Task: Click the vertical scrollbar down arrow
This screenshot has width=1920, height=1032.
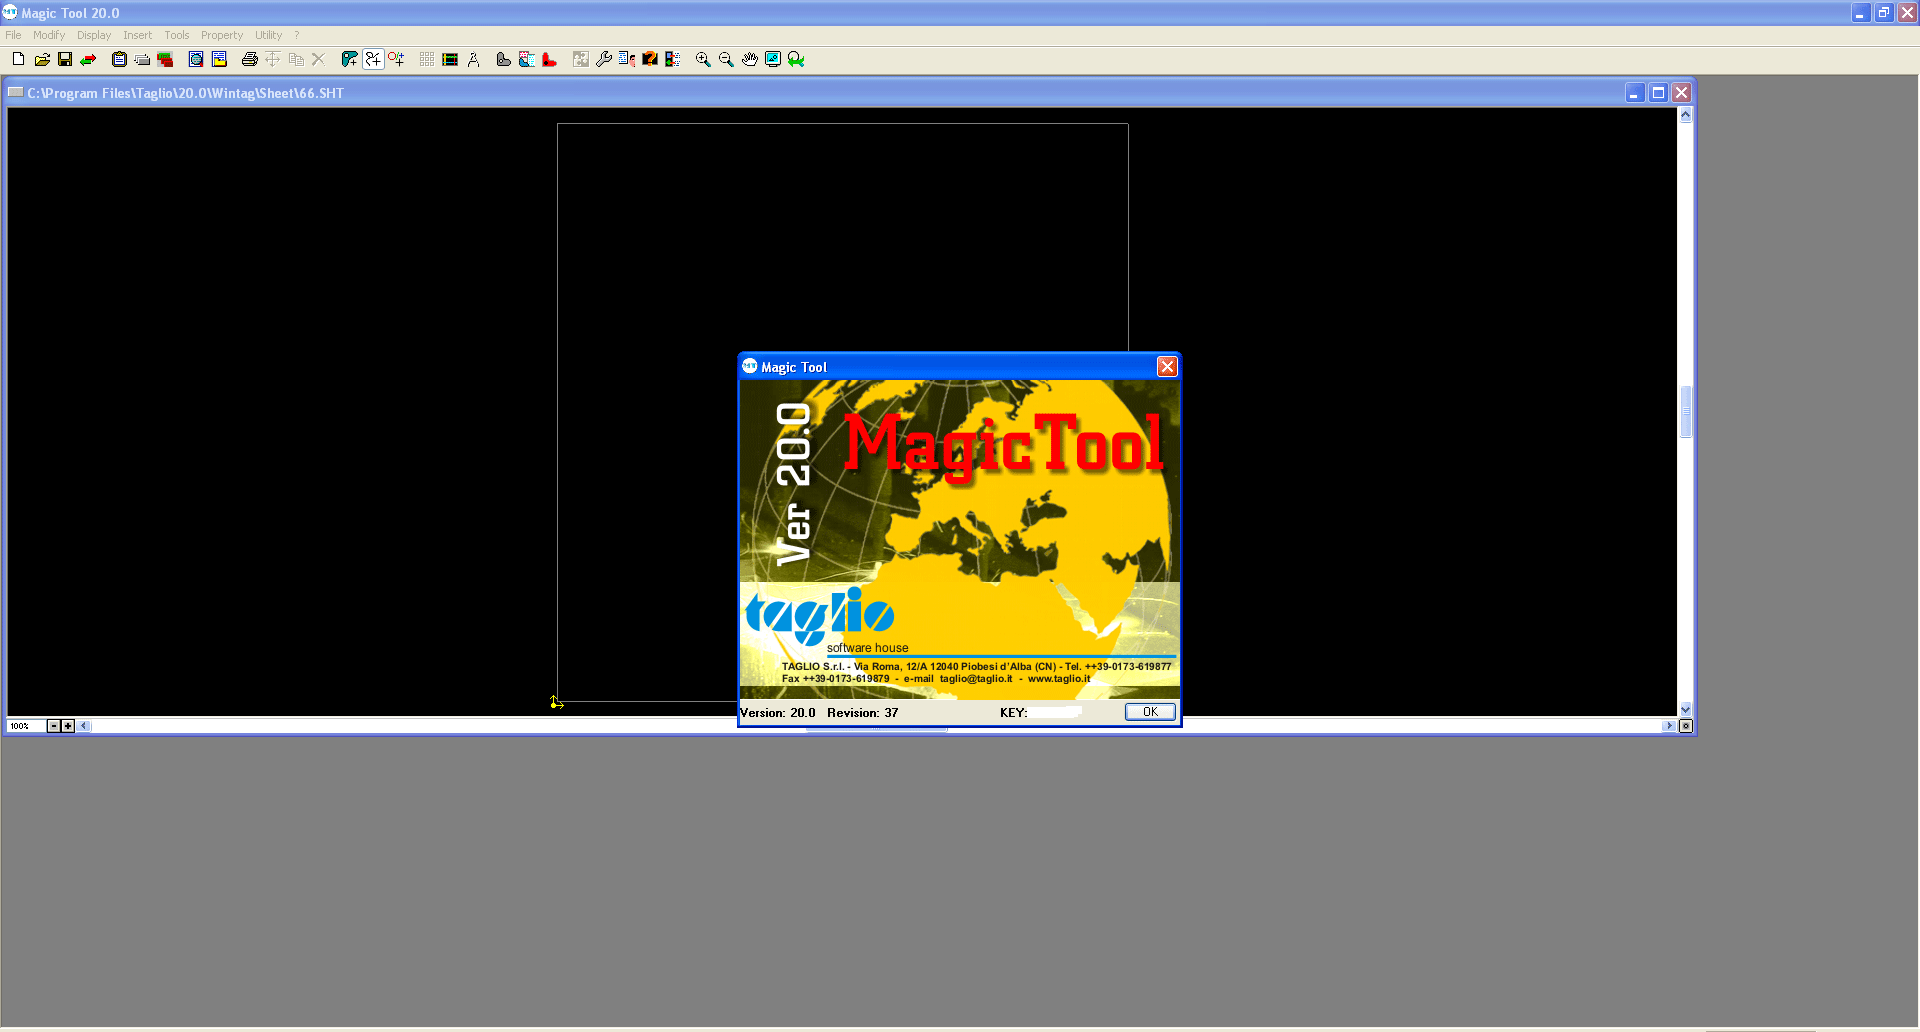Action: [x=1685, y=709]
